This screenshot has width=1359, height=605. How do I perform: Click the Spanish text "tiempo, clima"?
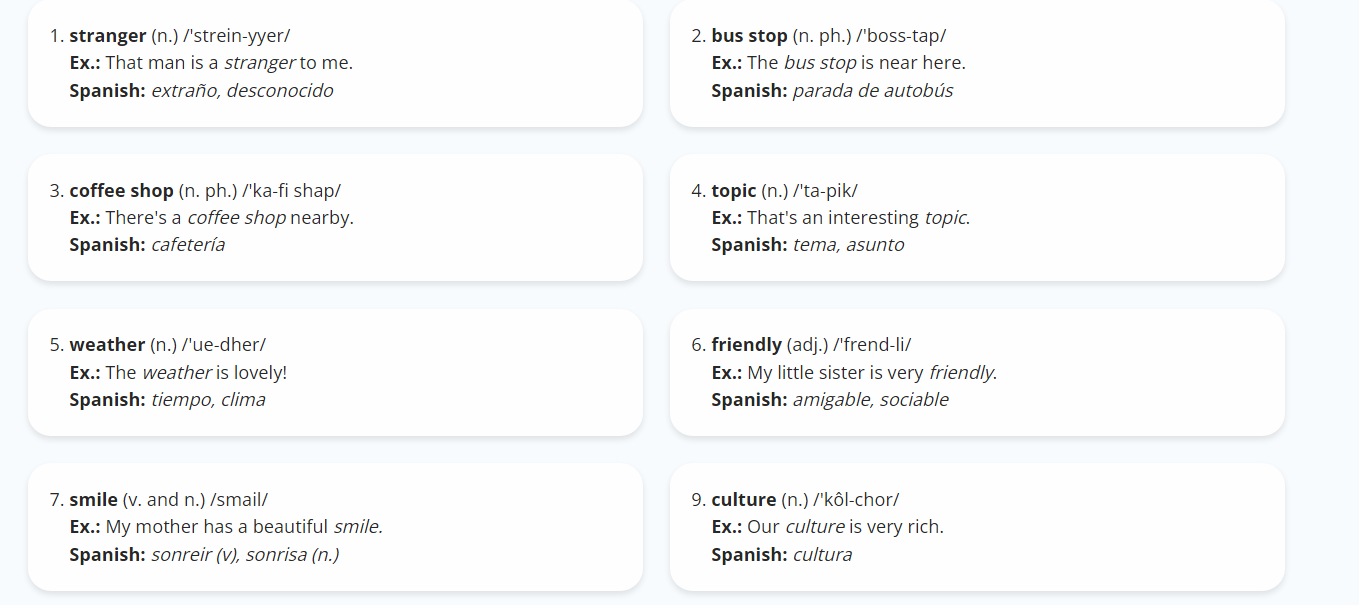pyautogui.click(x=208, y=400)
